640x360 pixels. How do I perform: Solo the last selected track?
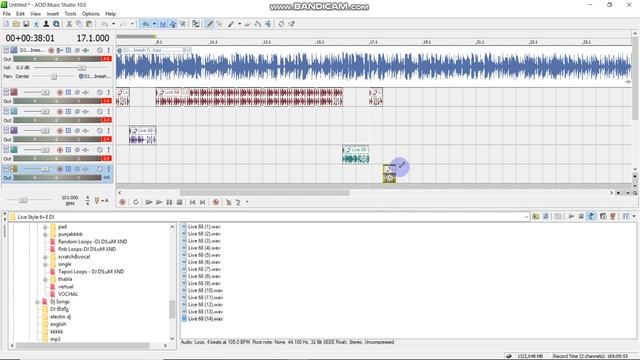(x=109, y=169)
